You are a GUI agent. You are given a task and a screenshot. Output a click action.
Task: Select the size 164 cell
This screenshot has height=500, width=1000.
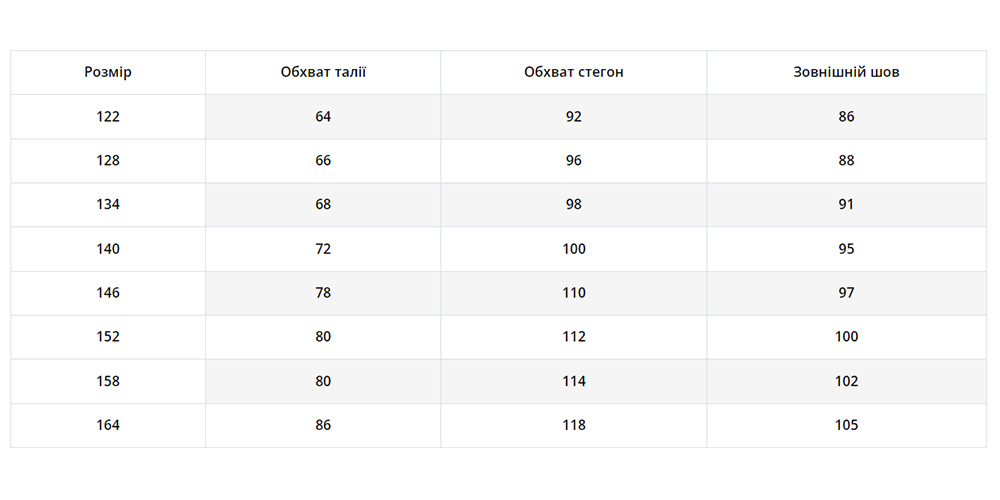(108, 425)
